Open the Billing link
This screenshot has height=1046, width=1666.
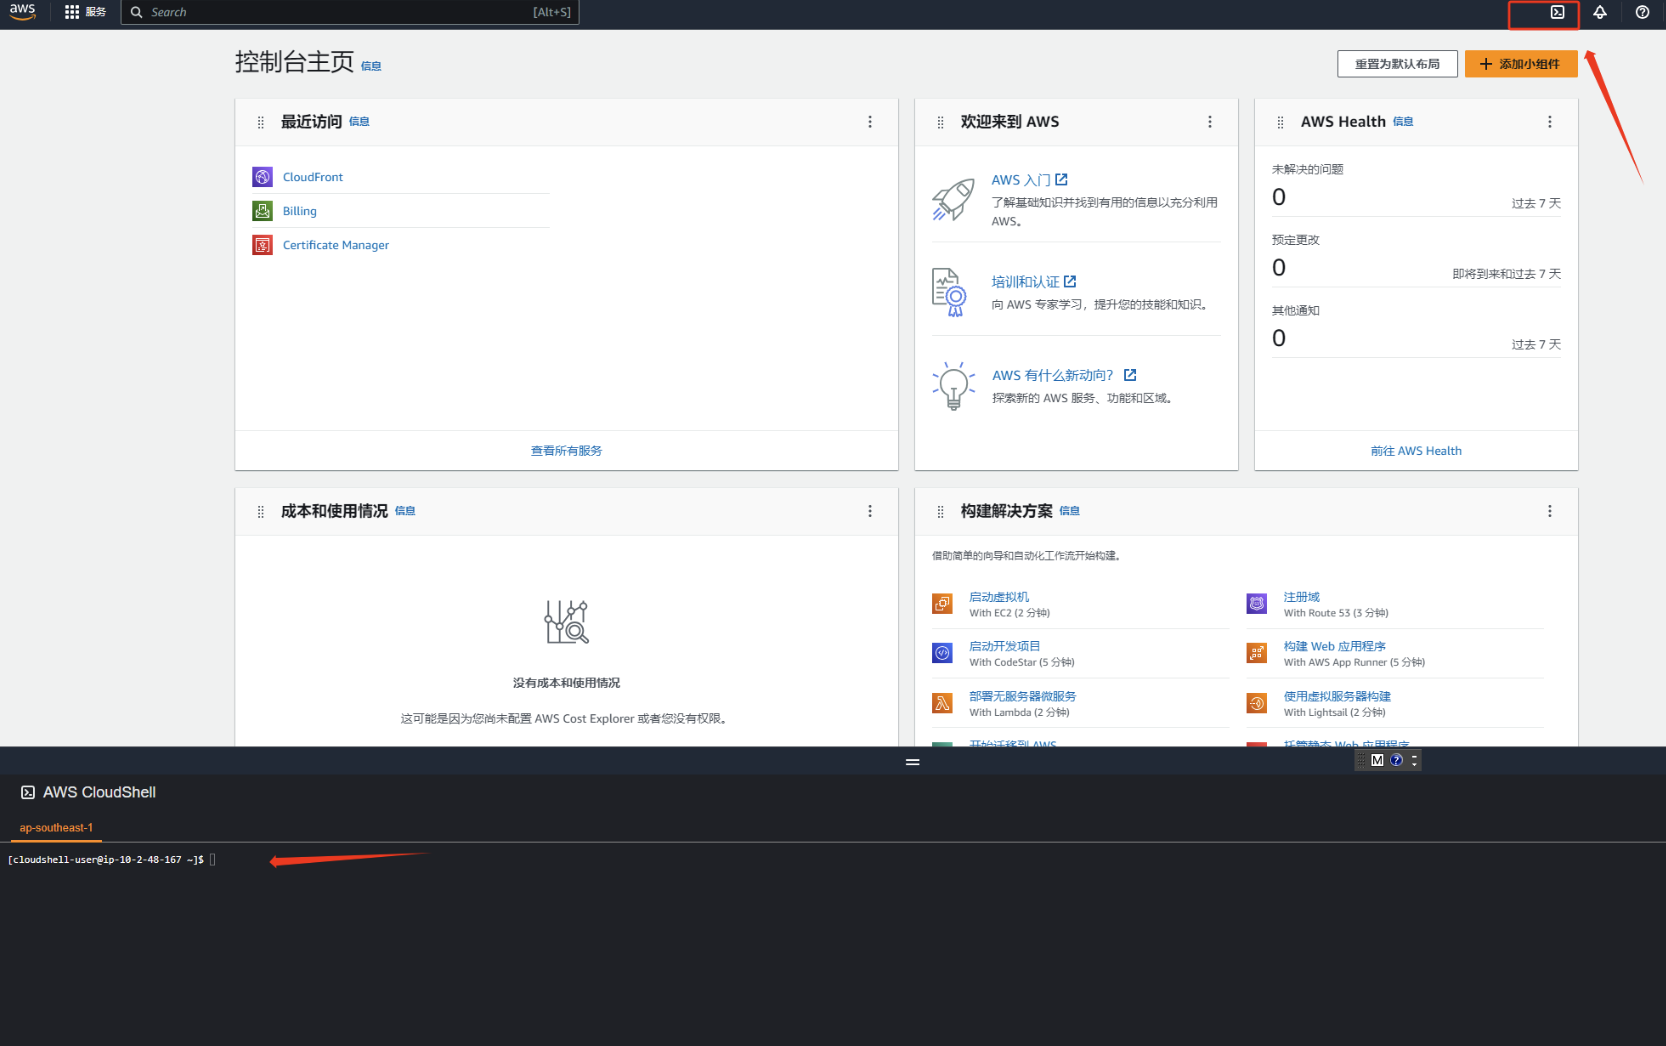(300, 211)
